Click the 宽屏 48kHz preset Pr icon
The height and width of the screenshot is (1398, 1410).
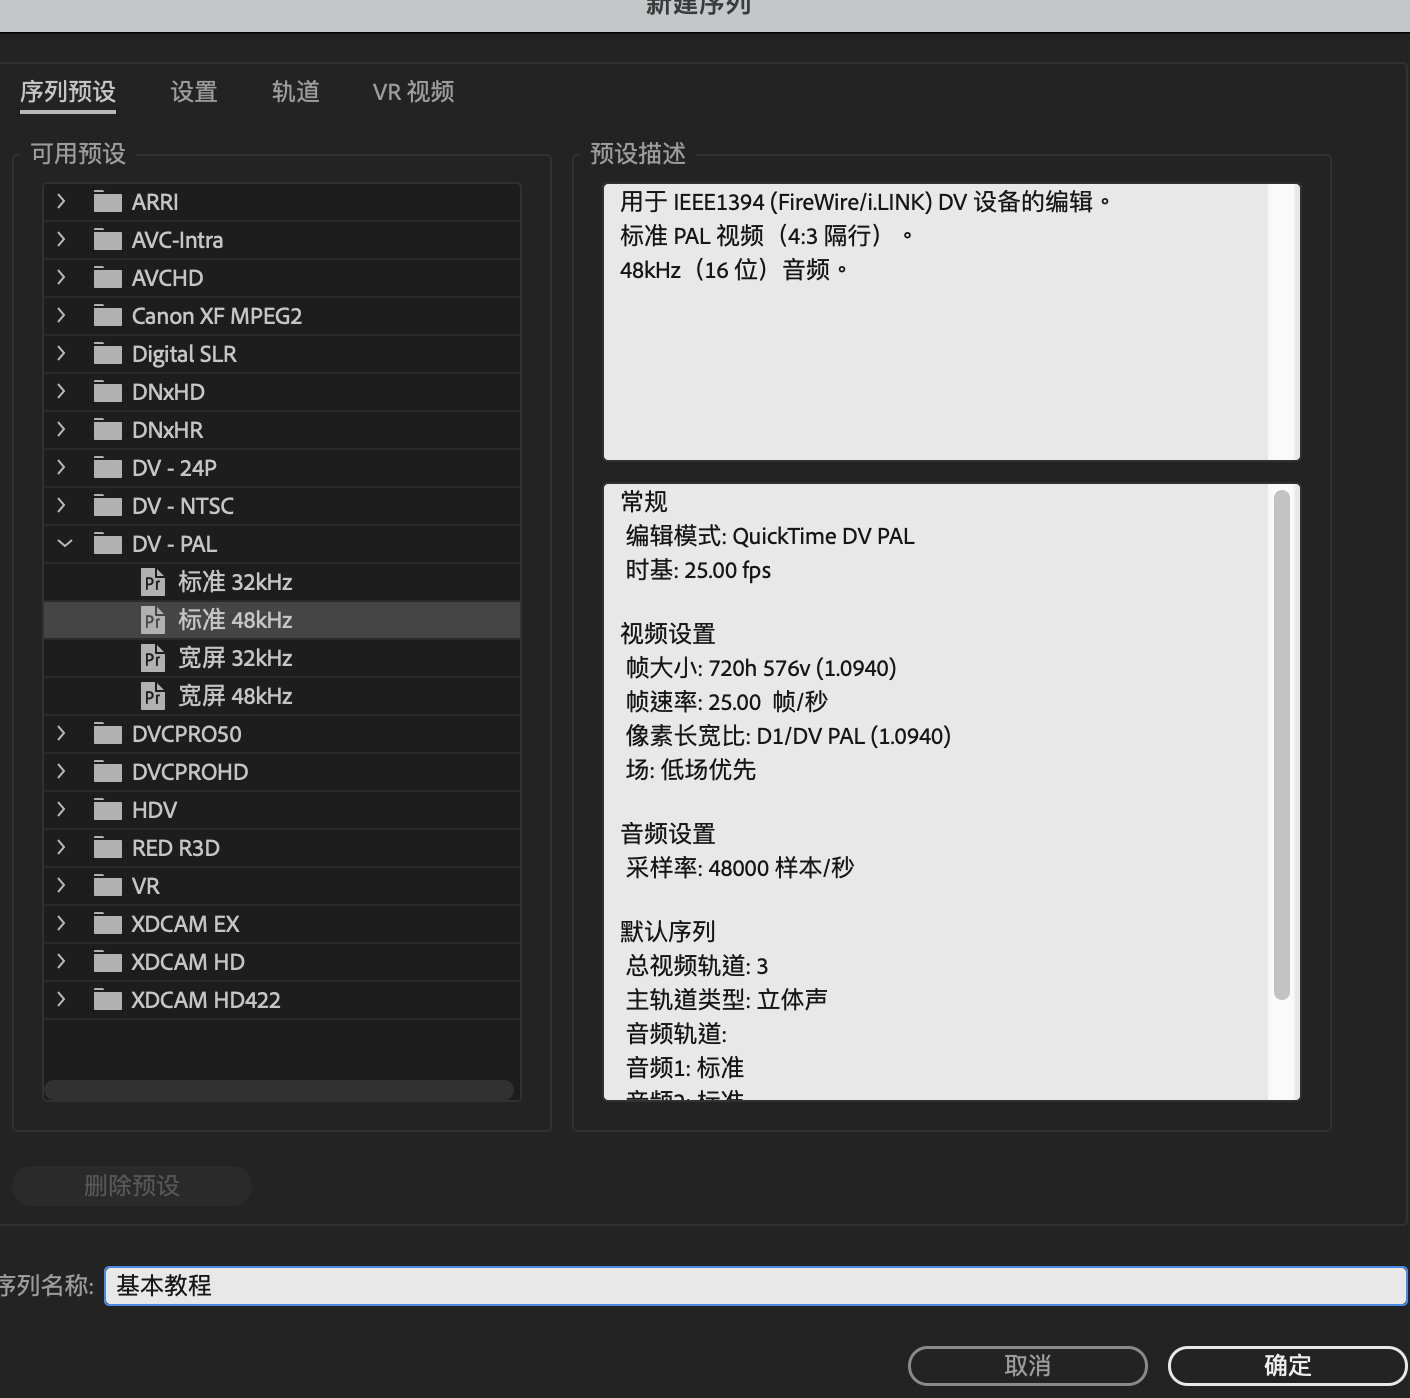153,695
